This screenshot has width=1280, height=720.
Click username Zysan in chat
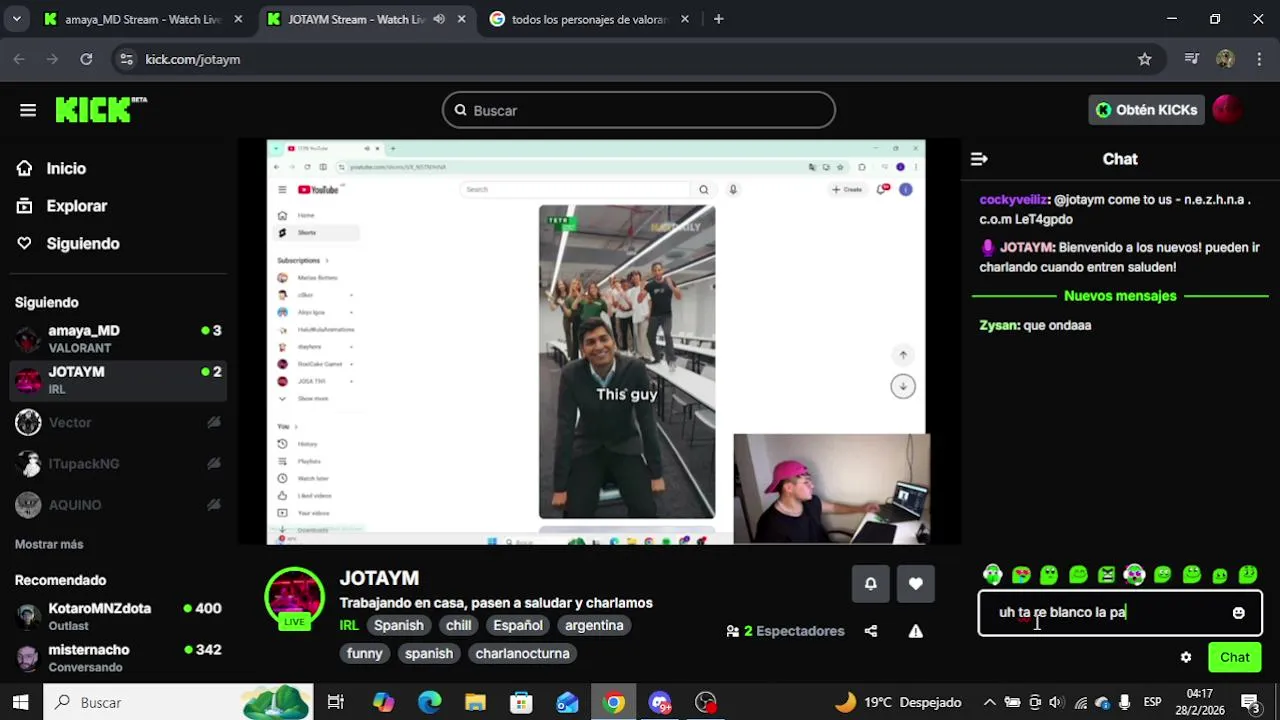click(998, 326)
